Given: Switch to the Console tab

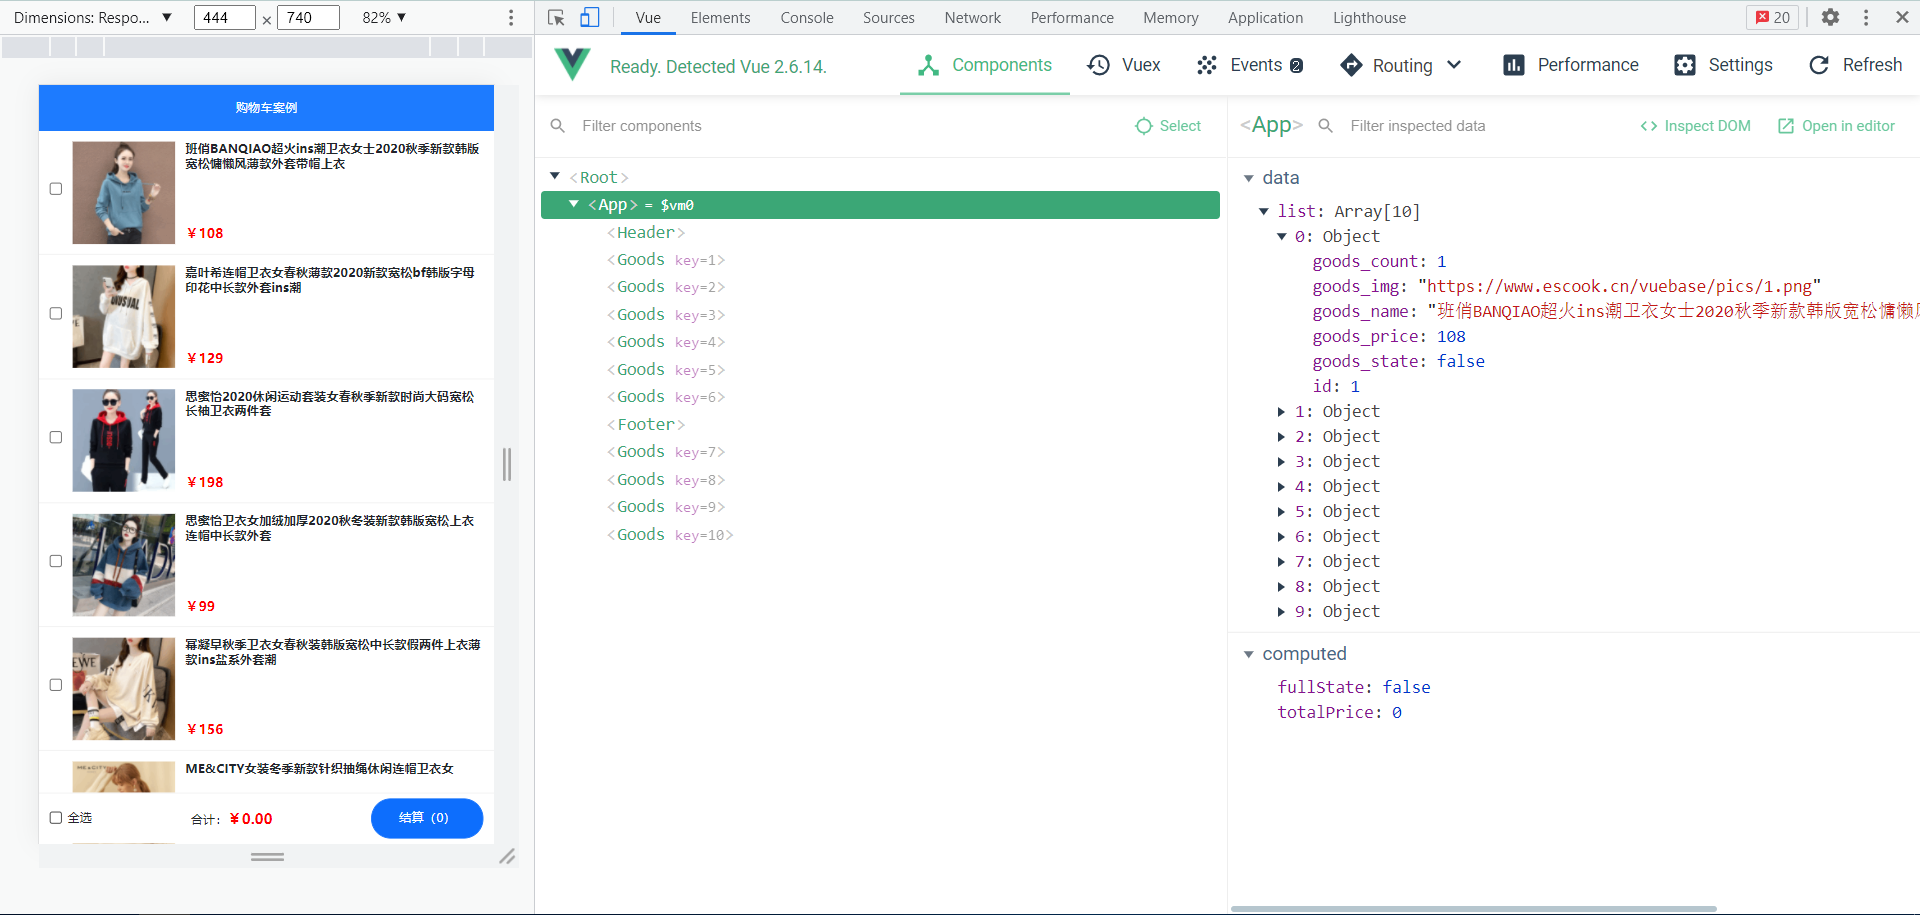Looking at the screenshot, I should [807, 18].
